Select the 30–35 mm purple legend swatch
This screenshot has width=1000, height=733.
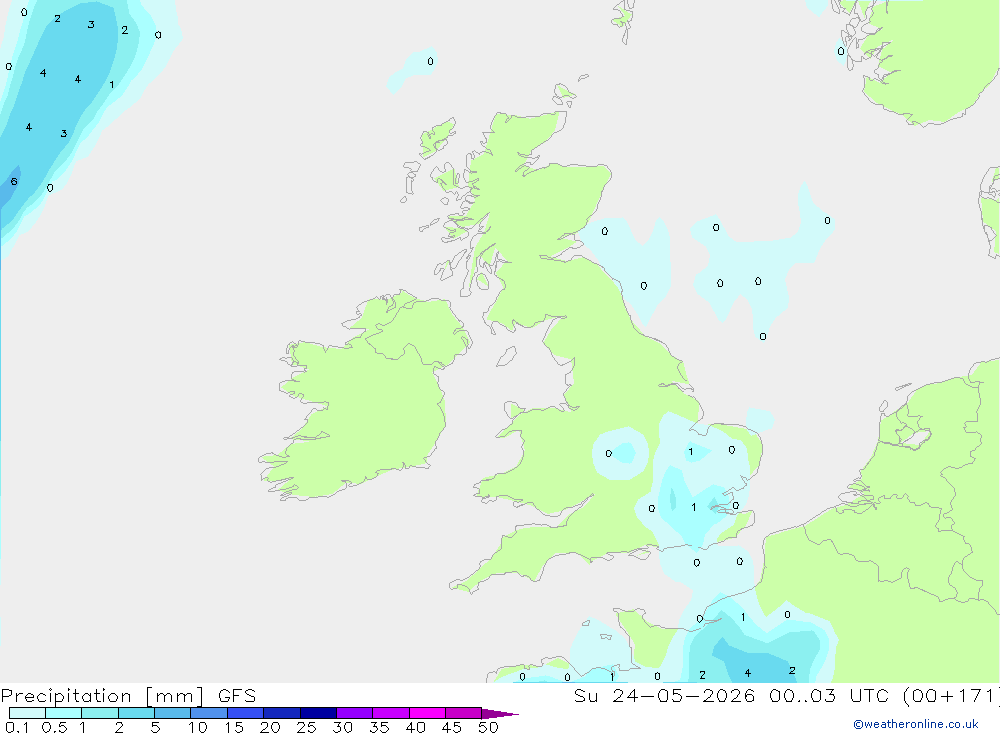click(355, 713)
